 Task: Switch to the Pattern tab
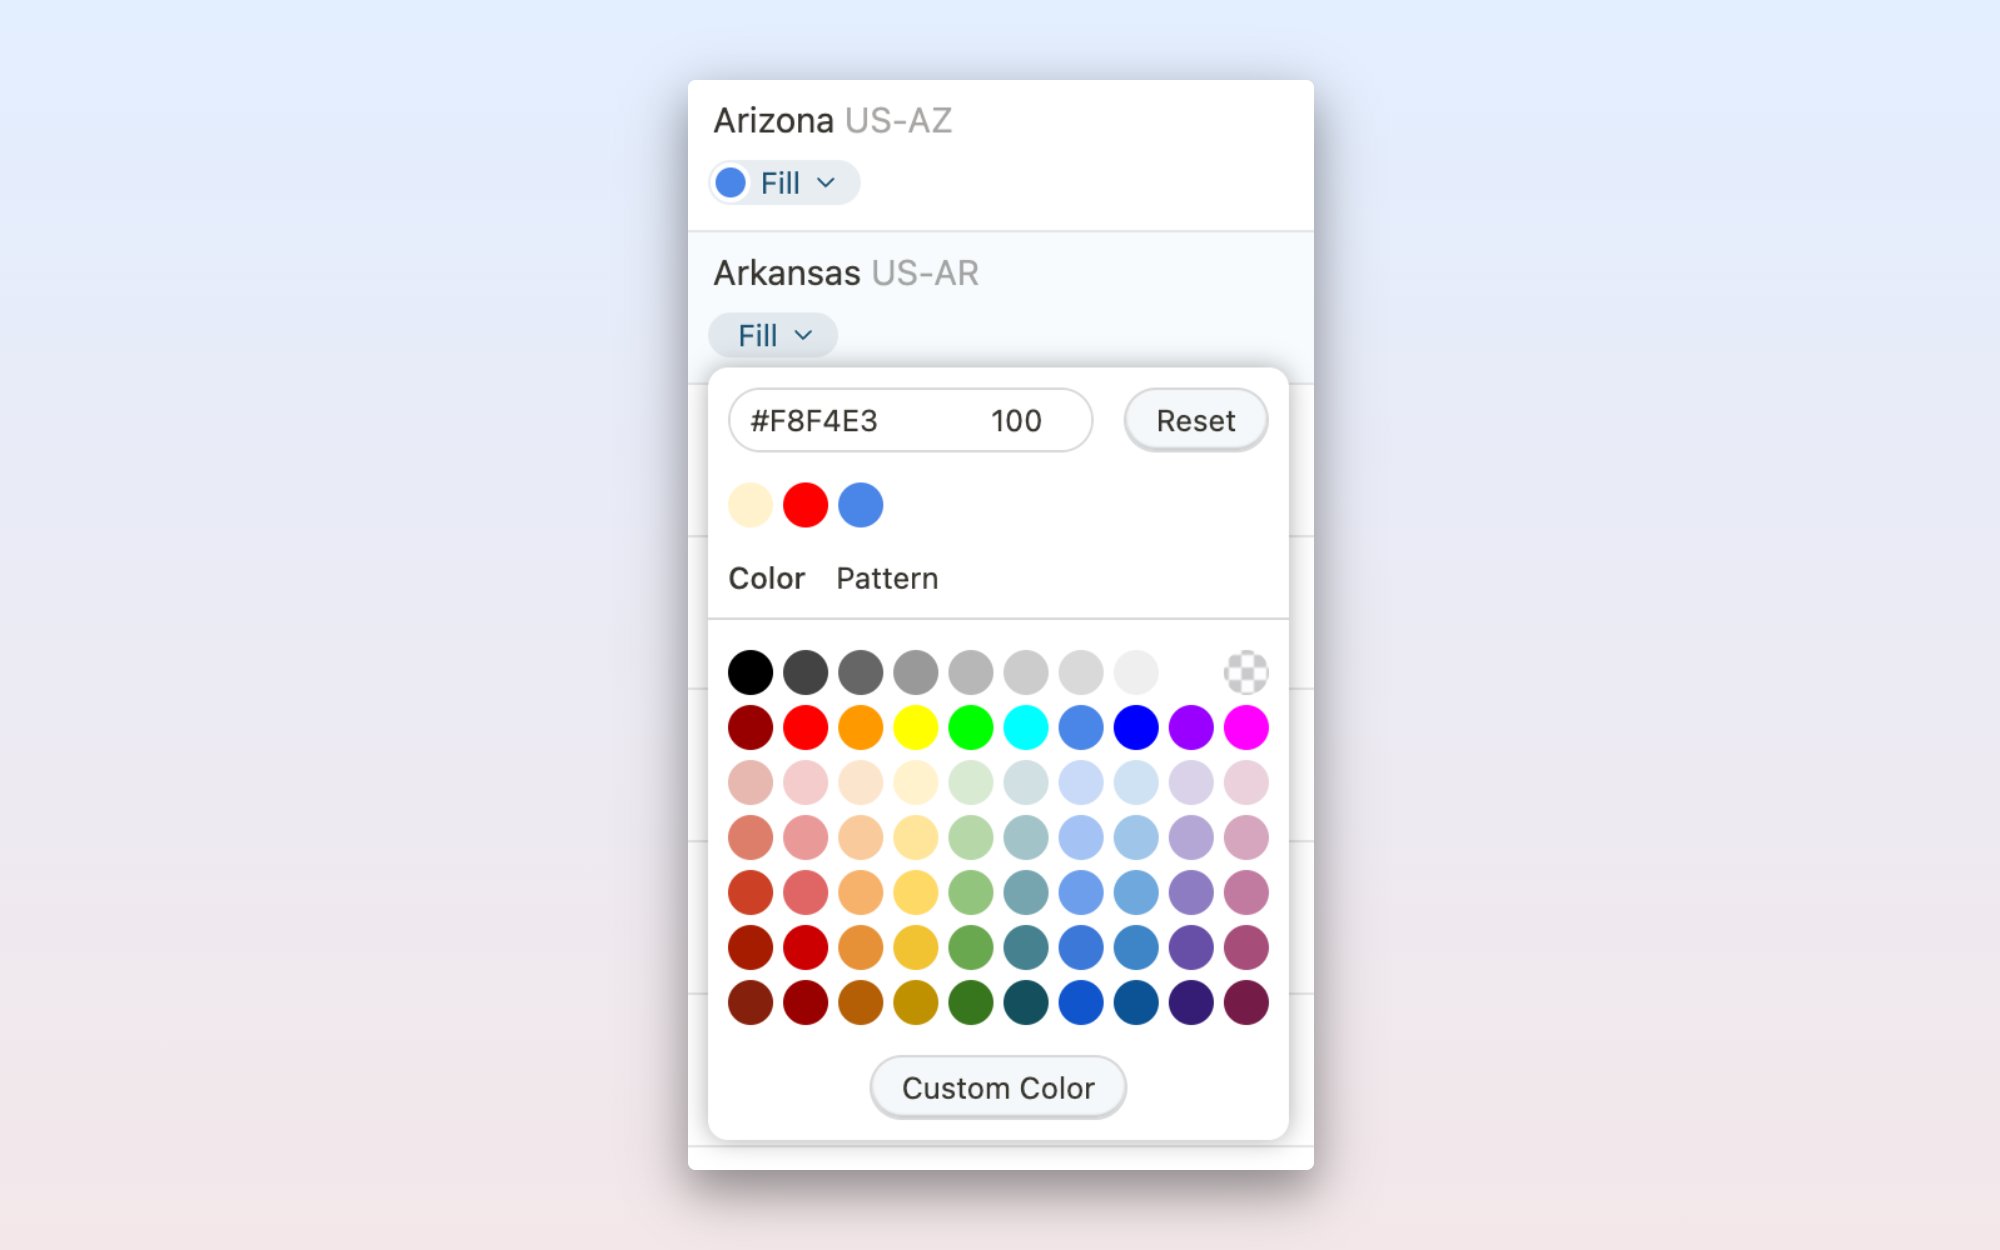[x=884, y=579]
